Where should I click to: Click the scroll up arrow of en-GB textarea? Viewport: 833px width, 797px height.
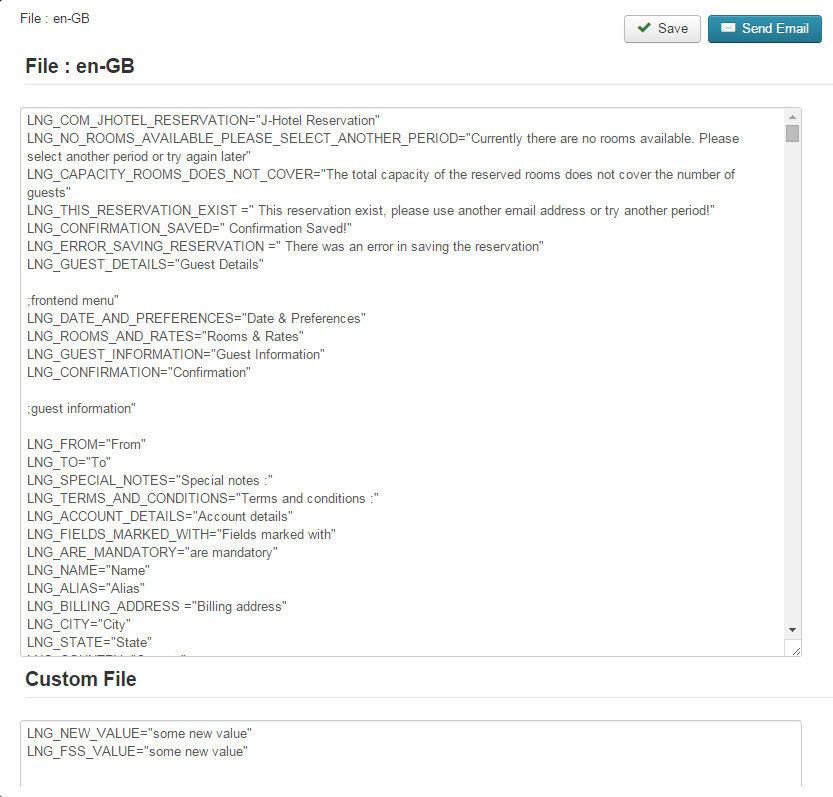(x=792, y=117)
